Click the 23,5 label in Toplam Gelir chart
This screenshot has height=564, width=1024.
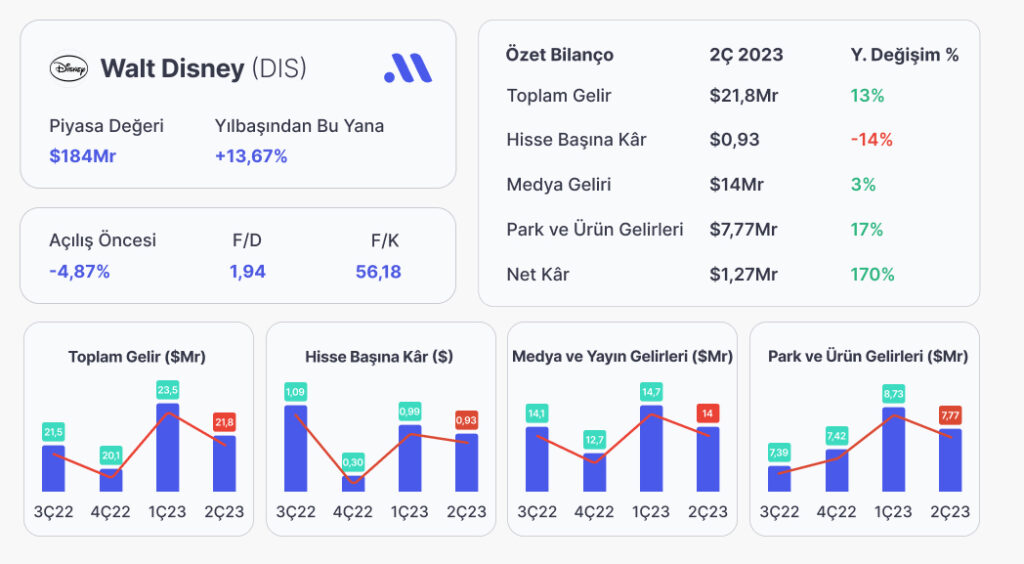167,390
